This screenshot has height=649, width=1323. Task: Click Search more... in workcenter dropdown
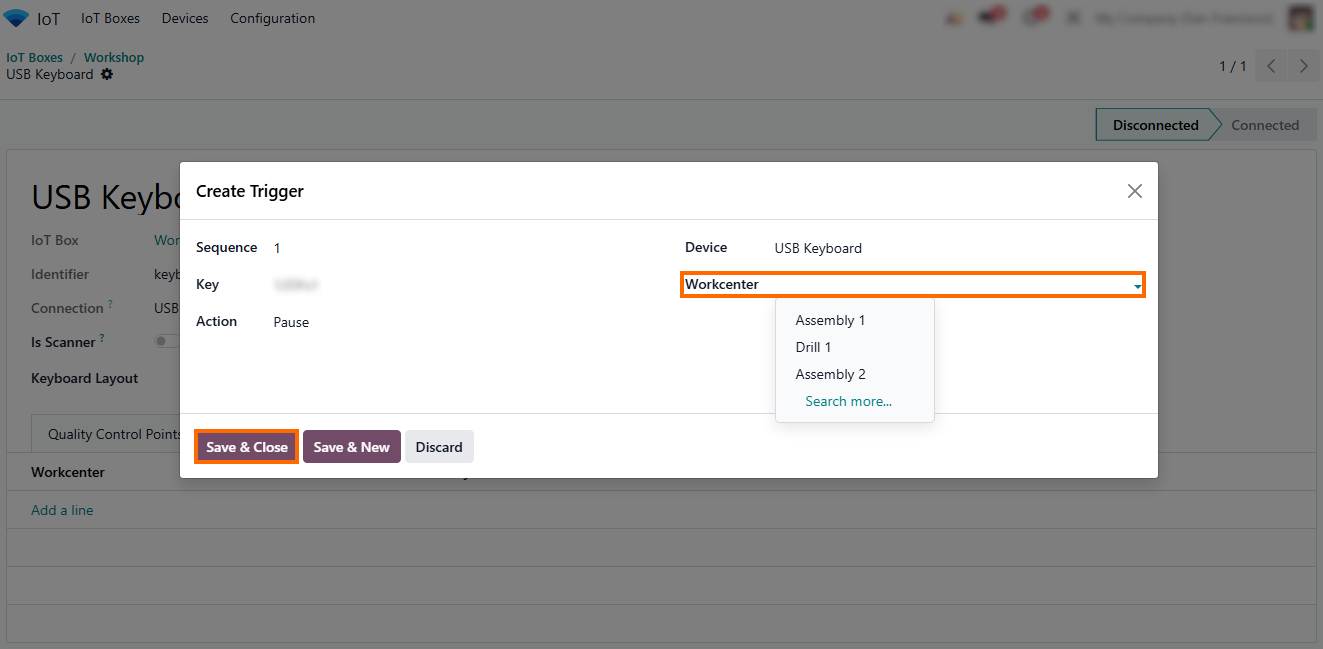(x=848, y=401)
